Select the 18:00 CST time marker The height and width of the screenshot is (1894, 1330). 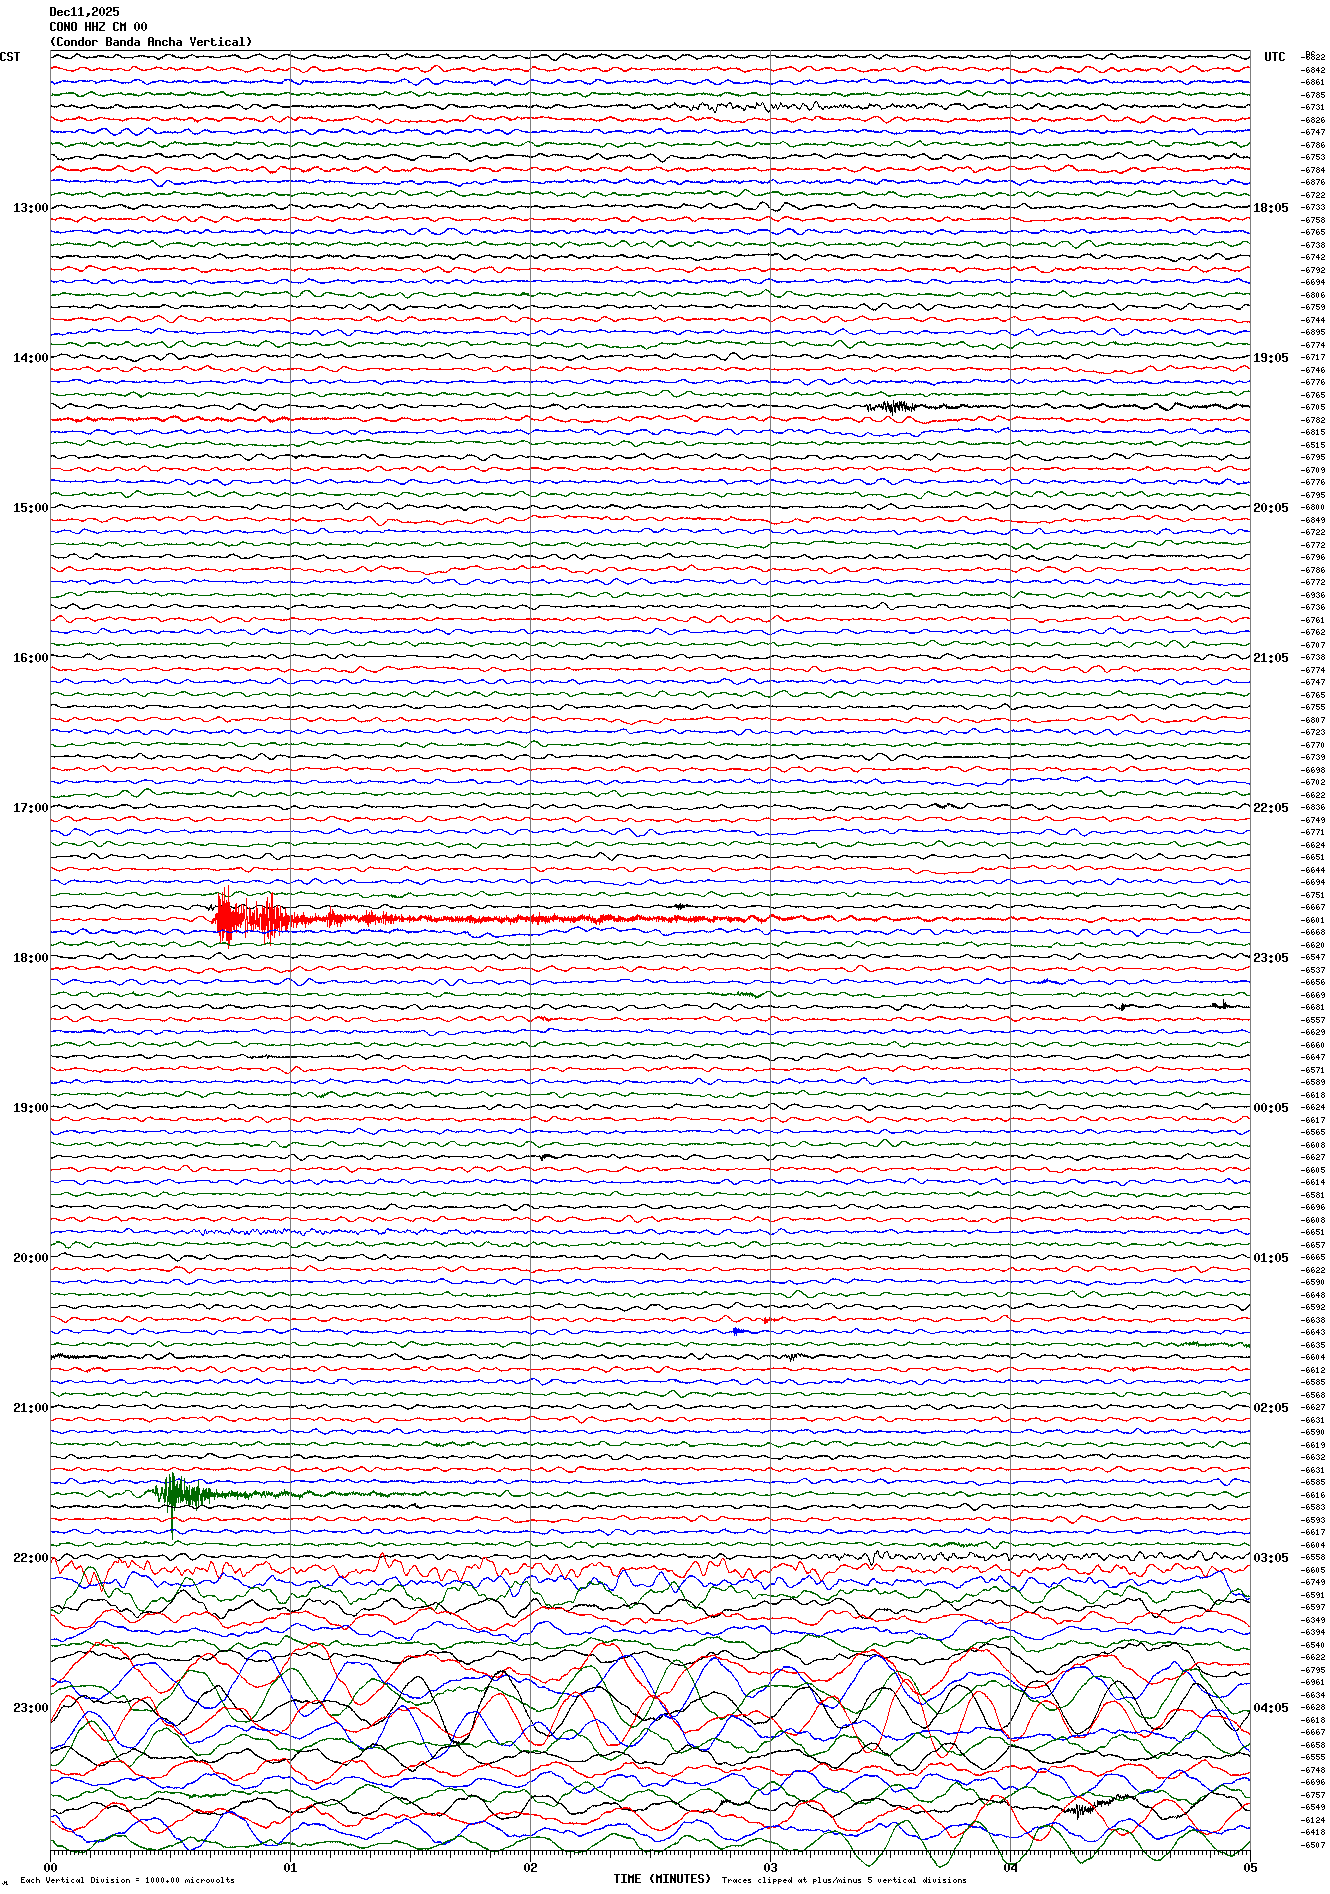[30, 958]
